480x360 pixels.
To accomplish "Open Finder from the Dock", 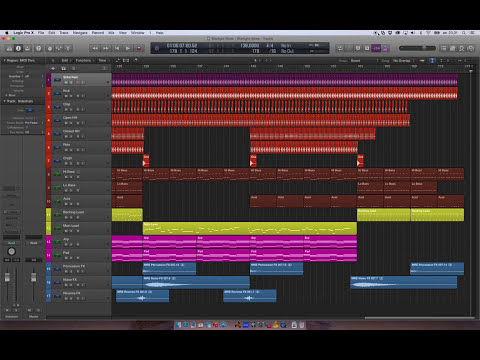I will pos(178,325).
